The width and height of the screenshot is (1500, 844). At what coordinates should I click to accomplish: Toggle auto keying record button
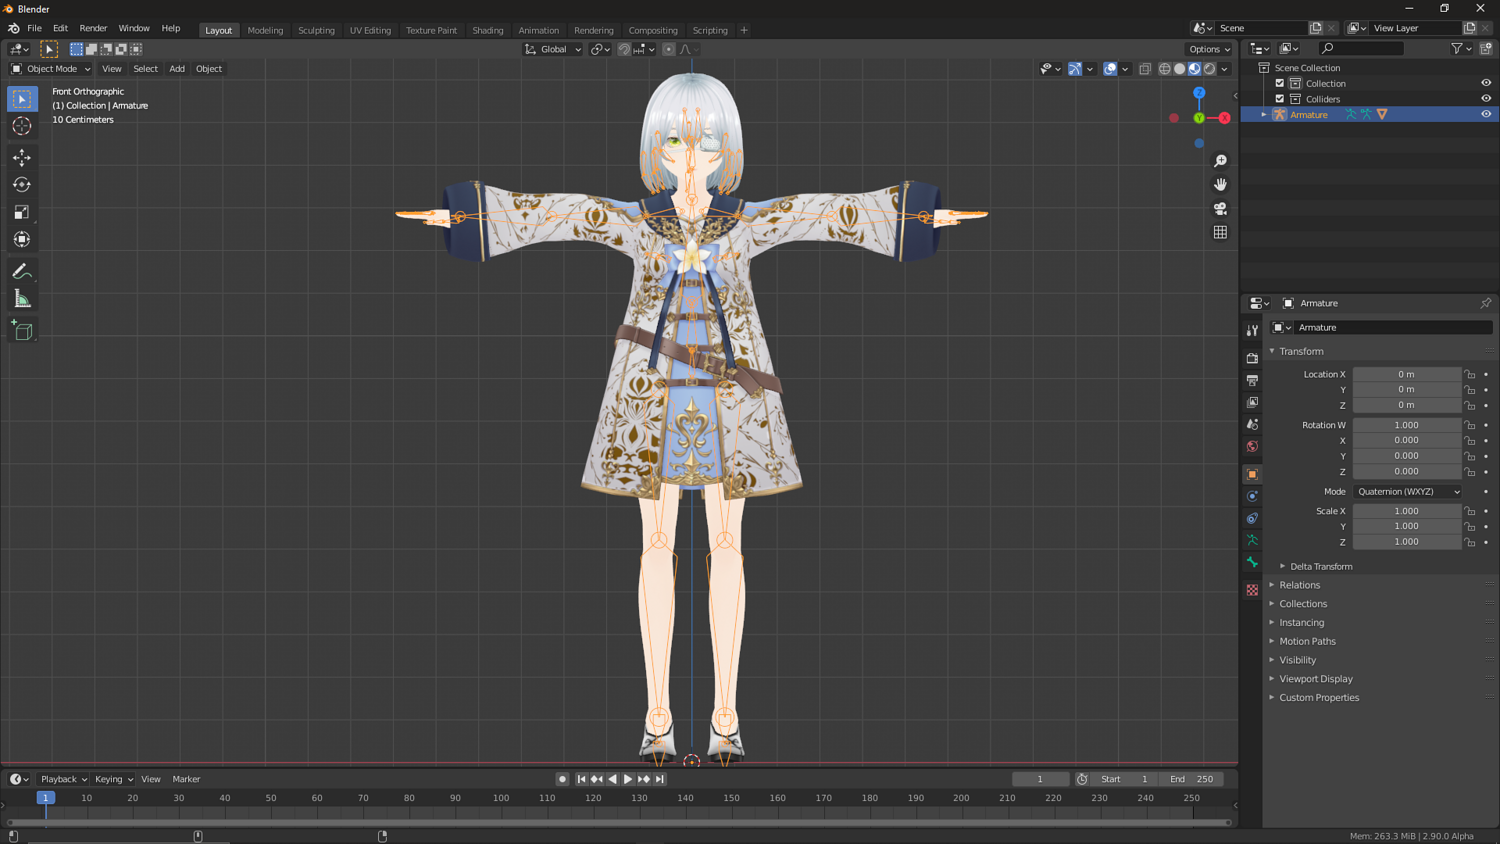562,779
